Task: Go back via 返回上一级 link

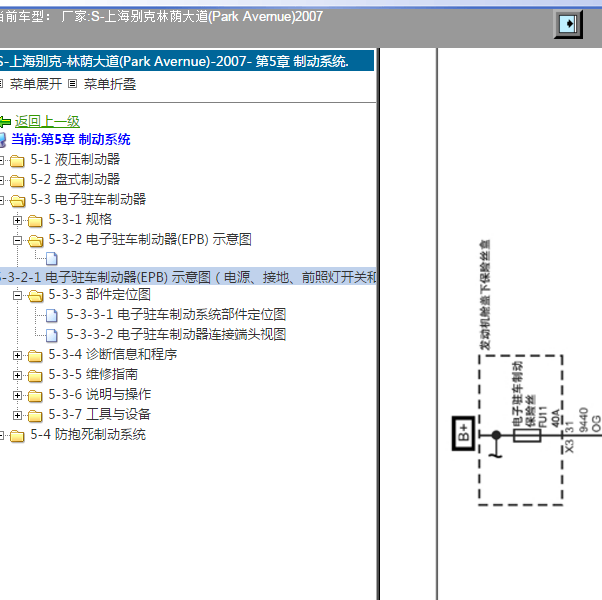Action: [x=47, y=122]
